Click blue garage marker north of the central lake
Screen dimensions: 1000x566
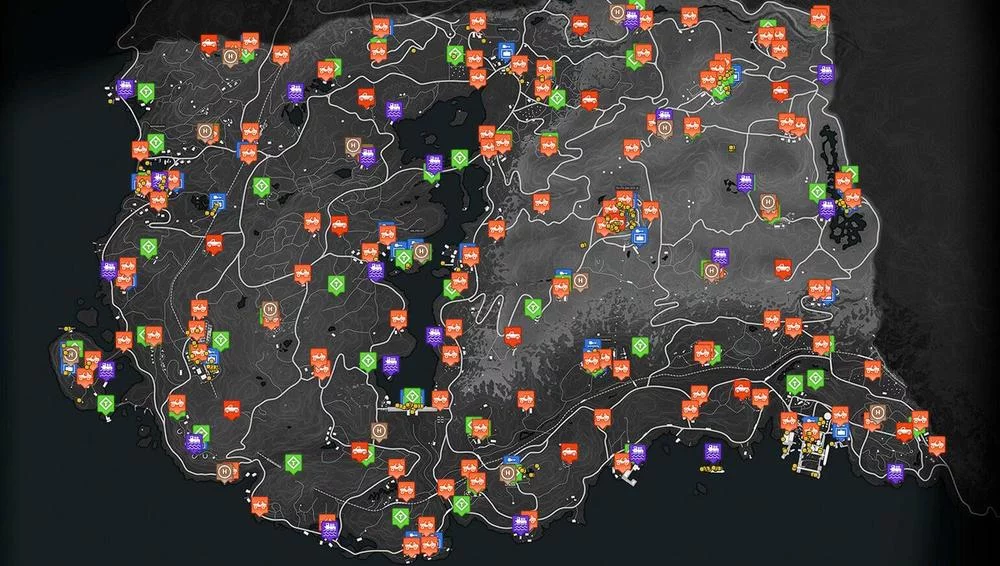click(x=506, y=51)
